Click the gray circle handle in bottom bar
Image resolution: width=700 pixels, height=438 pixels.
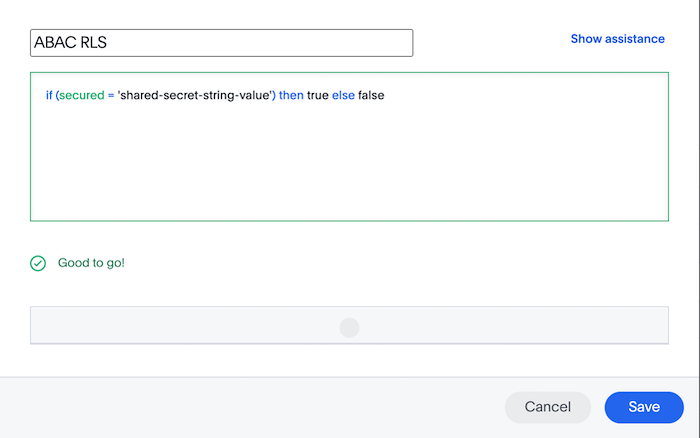349,327
